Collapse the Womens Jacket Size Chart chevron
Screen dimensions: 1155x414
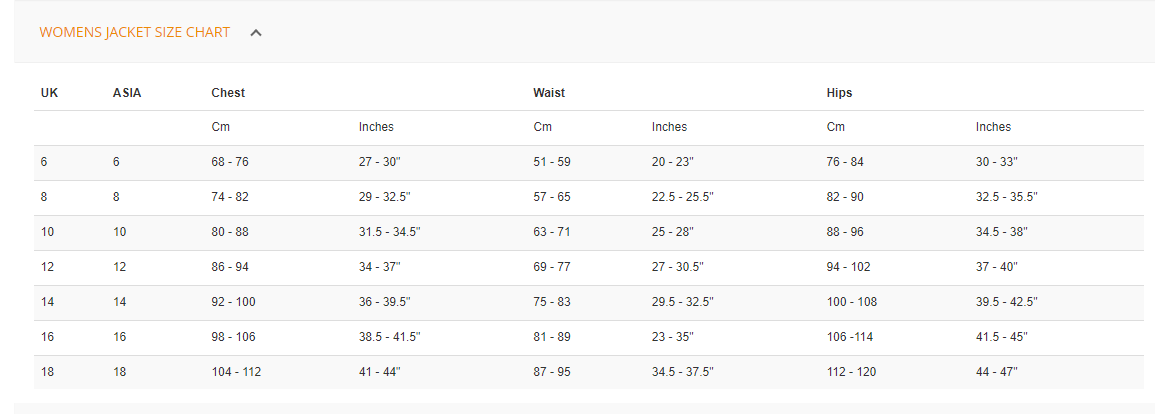256,33
